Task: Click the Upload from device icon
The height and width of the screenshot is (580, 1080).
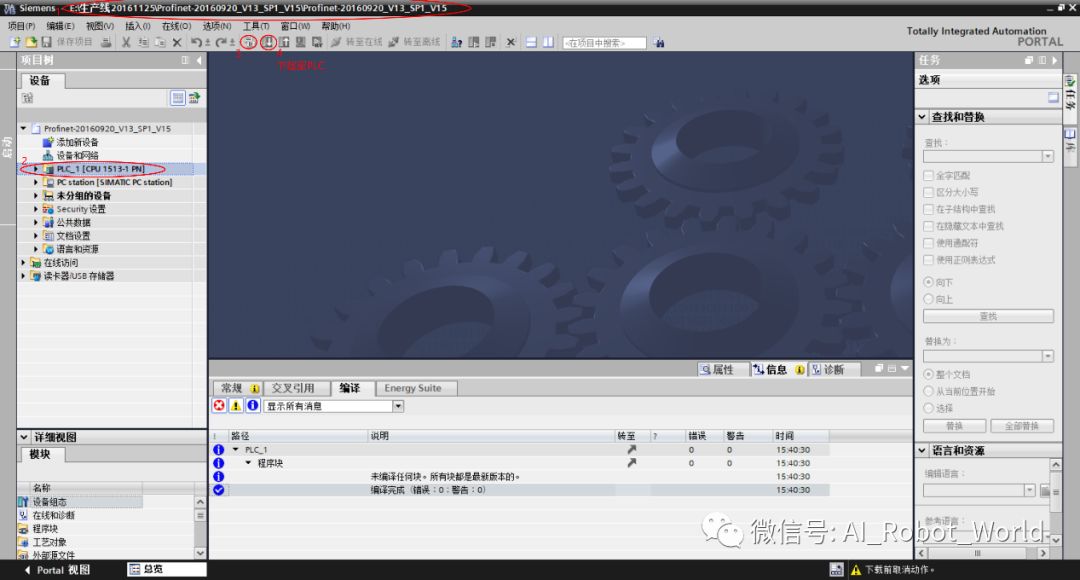Action: pos(284,42)
